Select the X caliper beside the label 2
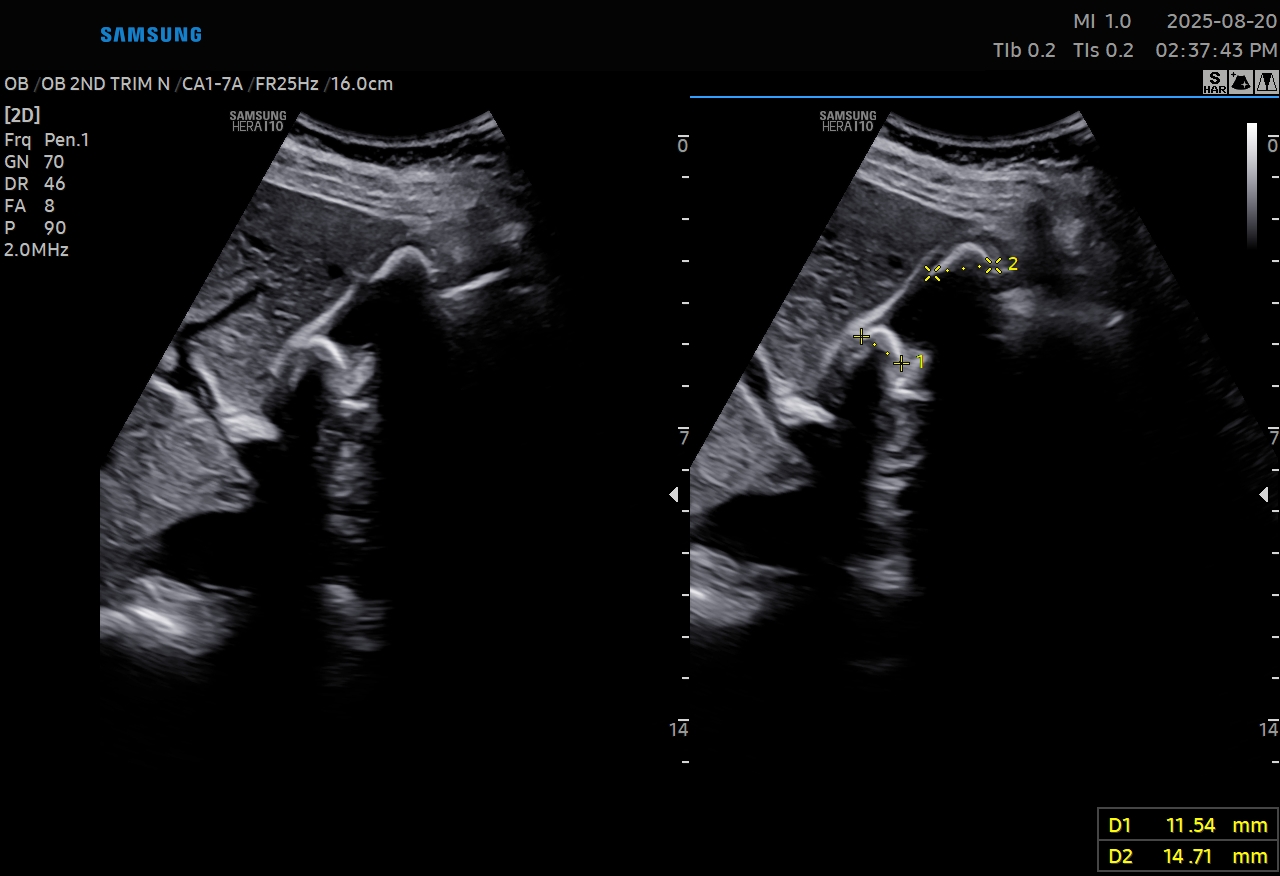Viewport: 1280px width, 876px height. 993,265
